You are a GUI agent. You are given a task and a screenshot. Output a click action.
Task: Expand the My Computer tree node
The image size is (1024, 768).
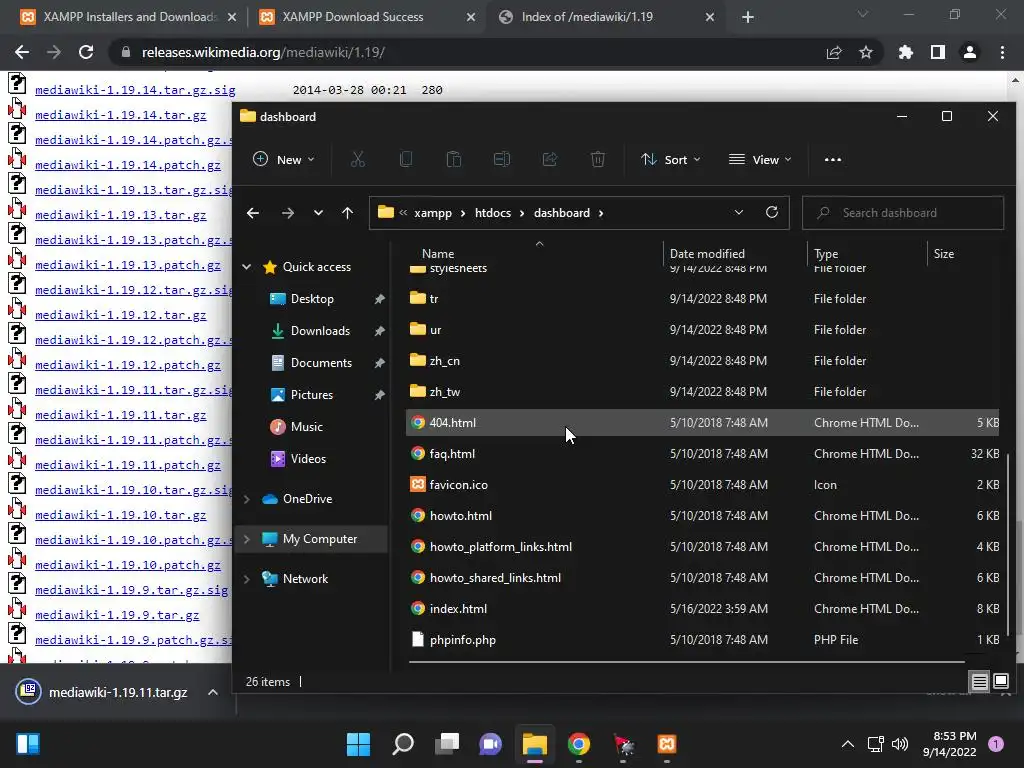coord(247,539)
